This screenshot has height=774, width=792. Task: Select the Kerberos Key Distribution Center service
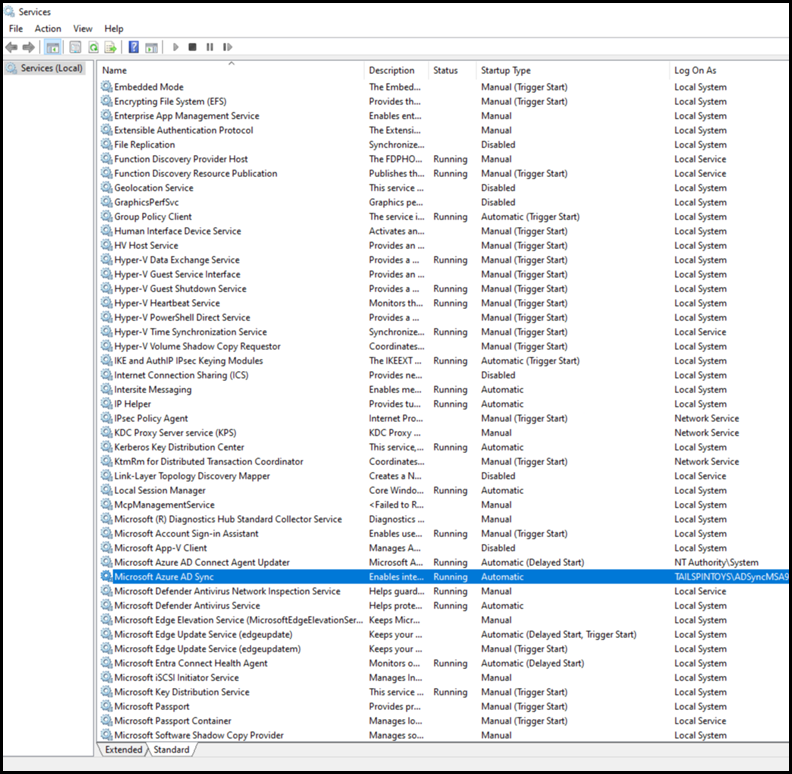coord(179,447)
